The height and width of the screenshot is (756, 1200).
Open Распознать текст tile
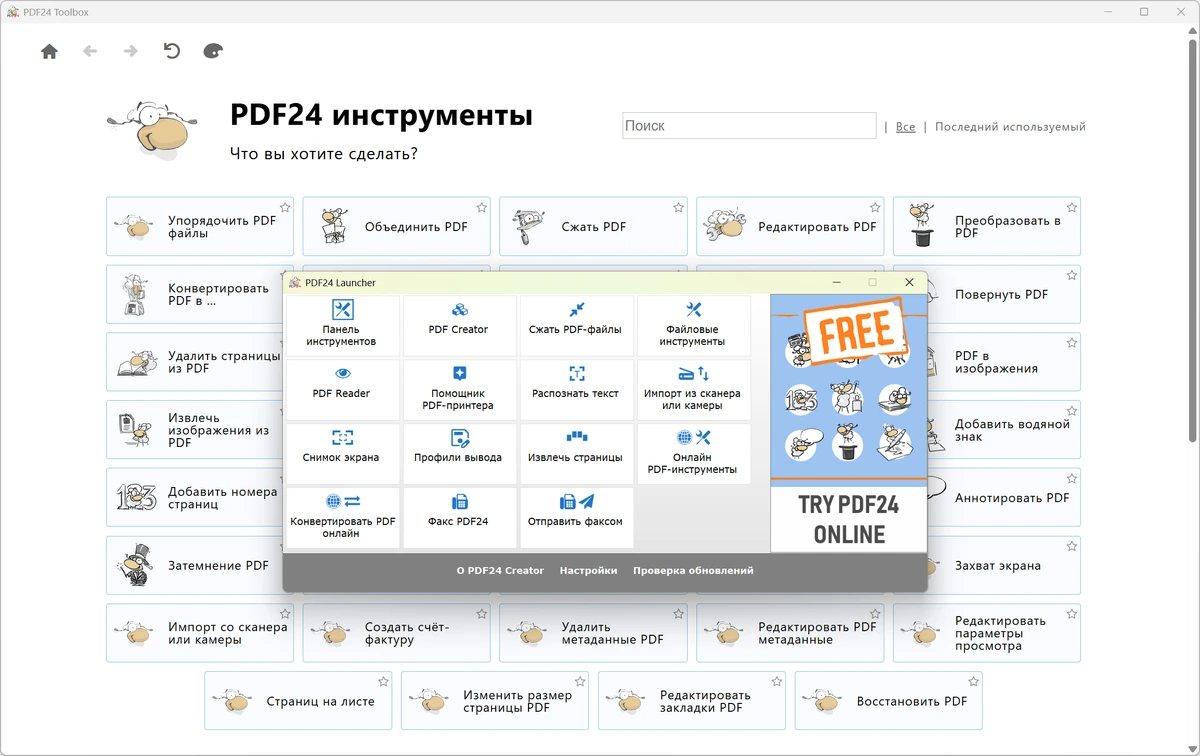[576, 389]
